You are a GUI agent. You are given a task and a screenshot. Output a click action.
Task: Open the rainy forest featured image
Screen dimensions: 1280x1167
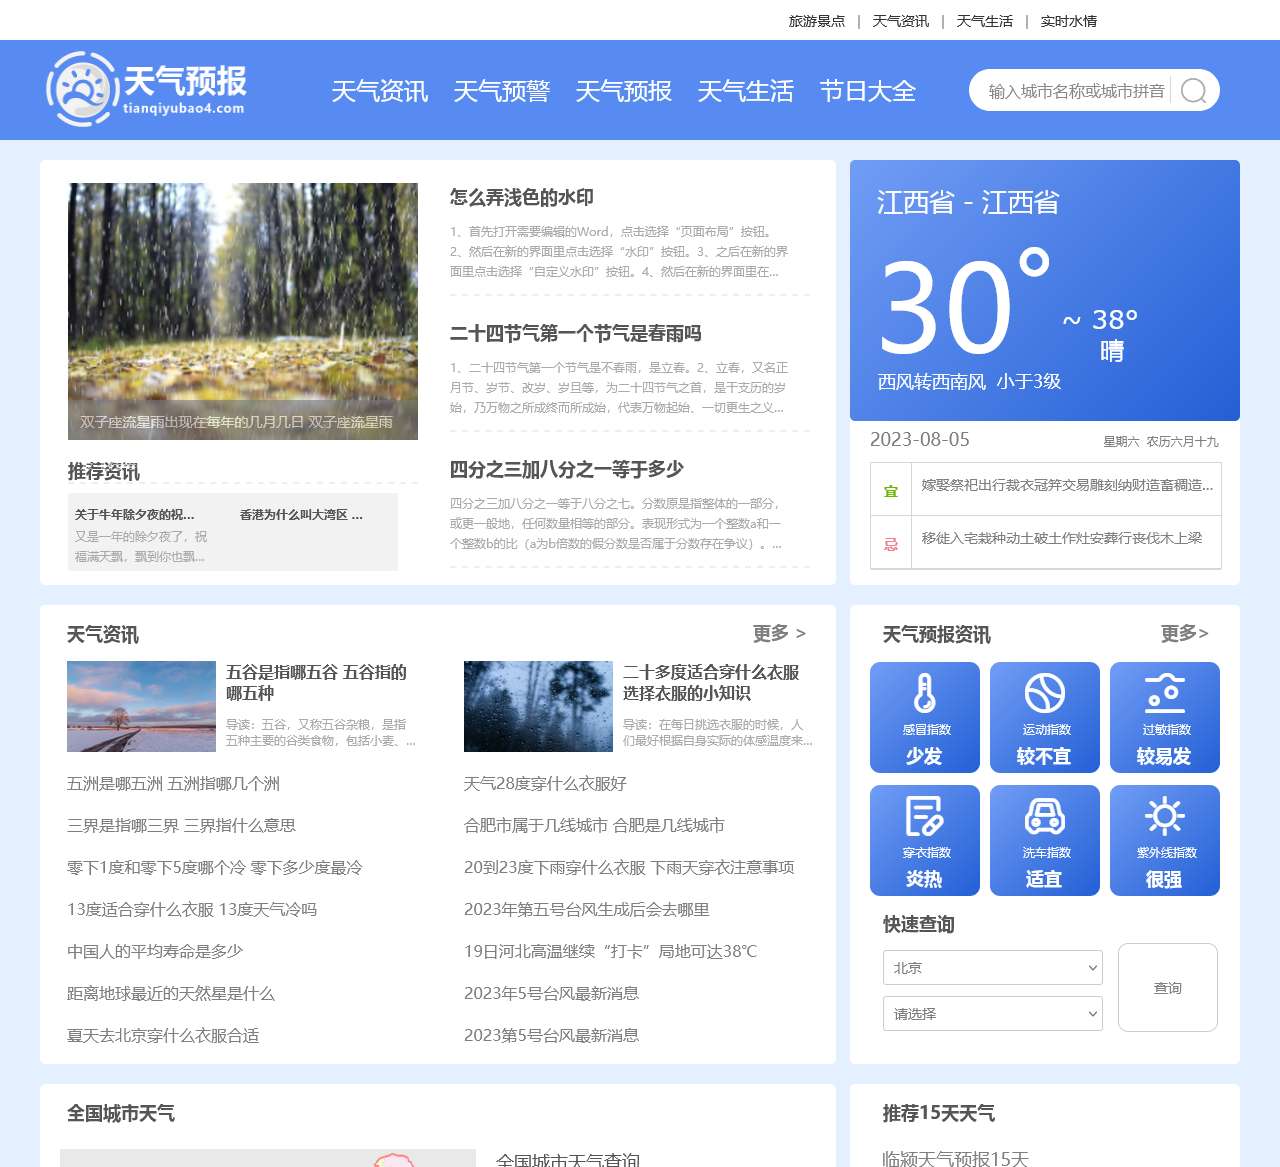243,311
